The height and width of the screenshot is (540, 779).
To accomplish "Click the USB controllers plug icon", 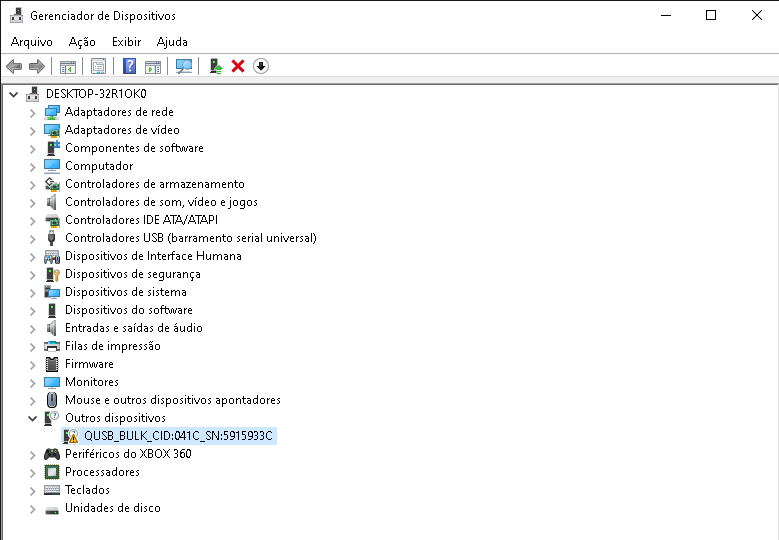I will pos(52,238).
